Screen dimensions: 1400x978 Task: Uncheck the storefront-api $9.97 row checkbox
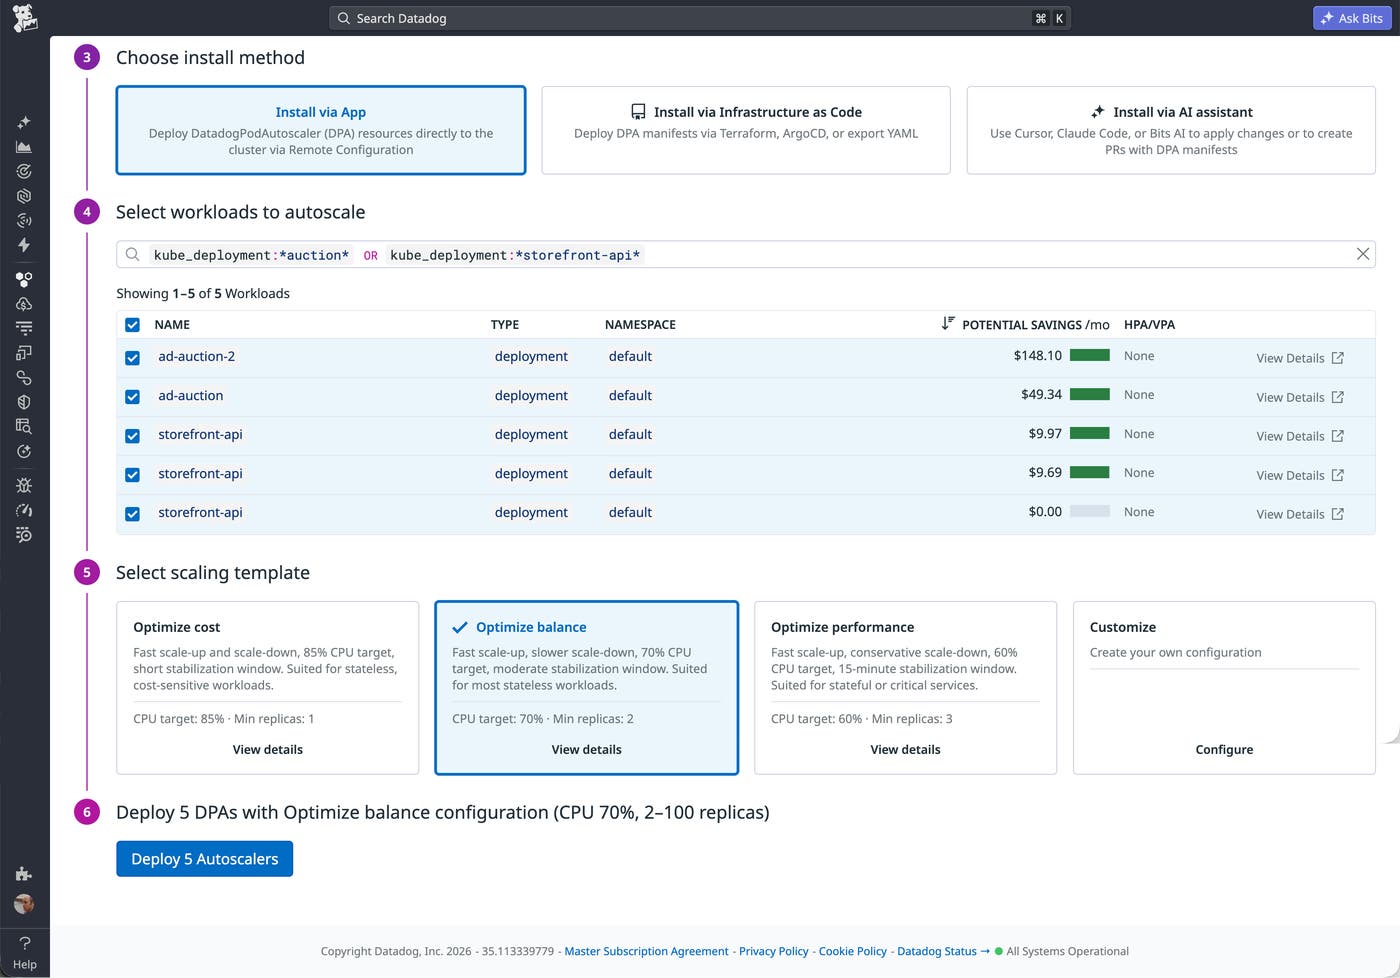coord(132,436)
